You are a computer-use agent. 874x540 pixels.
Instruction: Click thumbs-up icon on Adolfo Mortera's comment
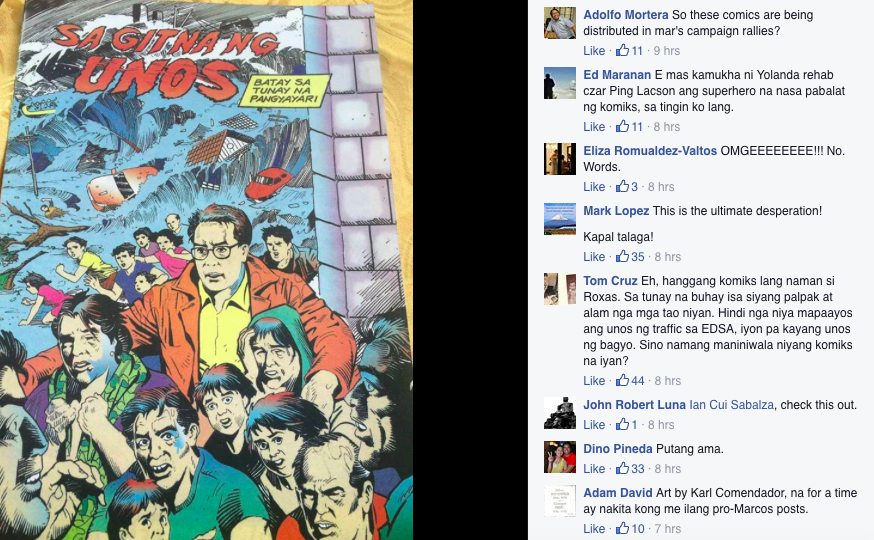(623, 50)
